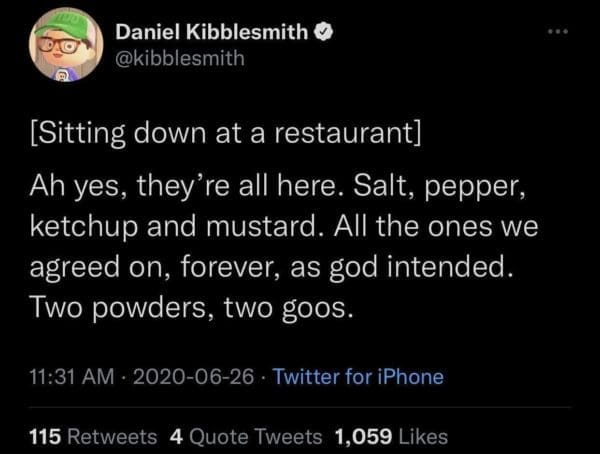Click the word "Likes" in the stats row

[x=424, y=436]
